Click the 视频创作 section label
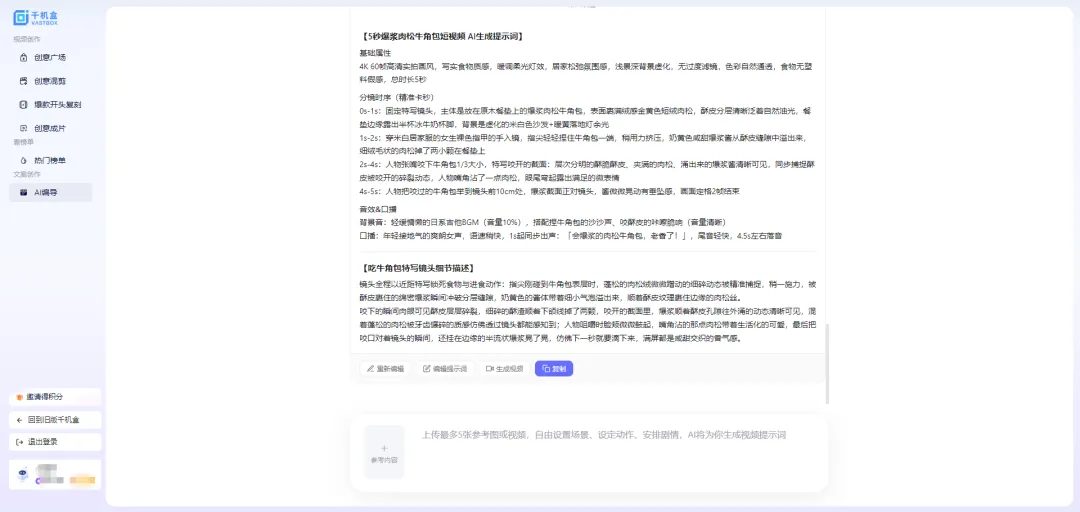This screenshot has height=512, width=1080. pos(26,39)
